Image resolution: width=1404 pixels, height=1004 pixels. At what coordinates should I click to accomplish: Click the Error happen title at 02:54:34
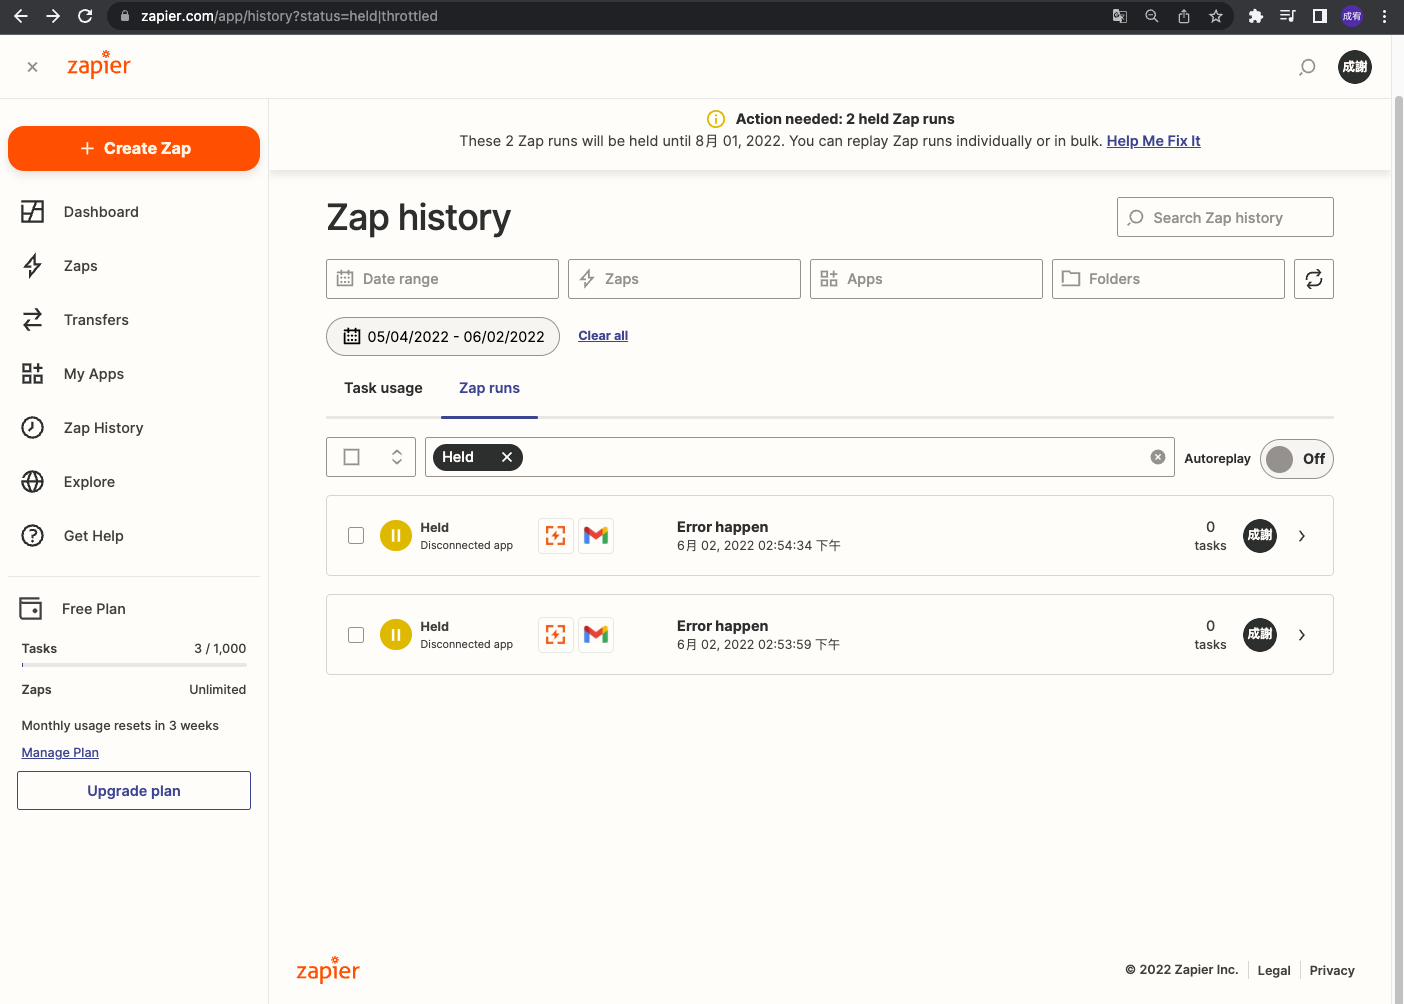tap(722, 527)
